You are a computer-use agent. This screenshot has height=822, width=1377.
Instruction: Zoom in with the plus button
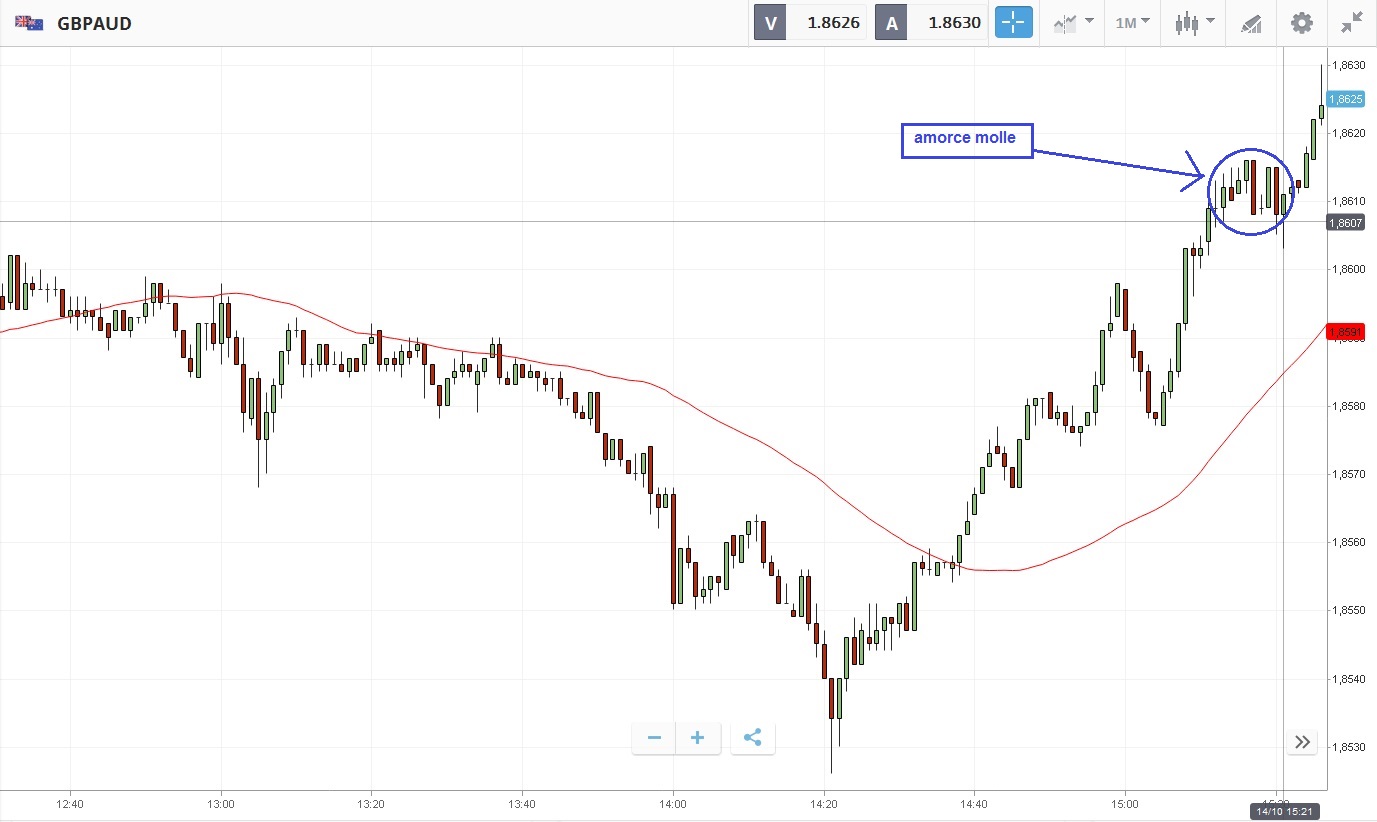pos(698,739)
